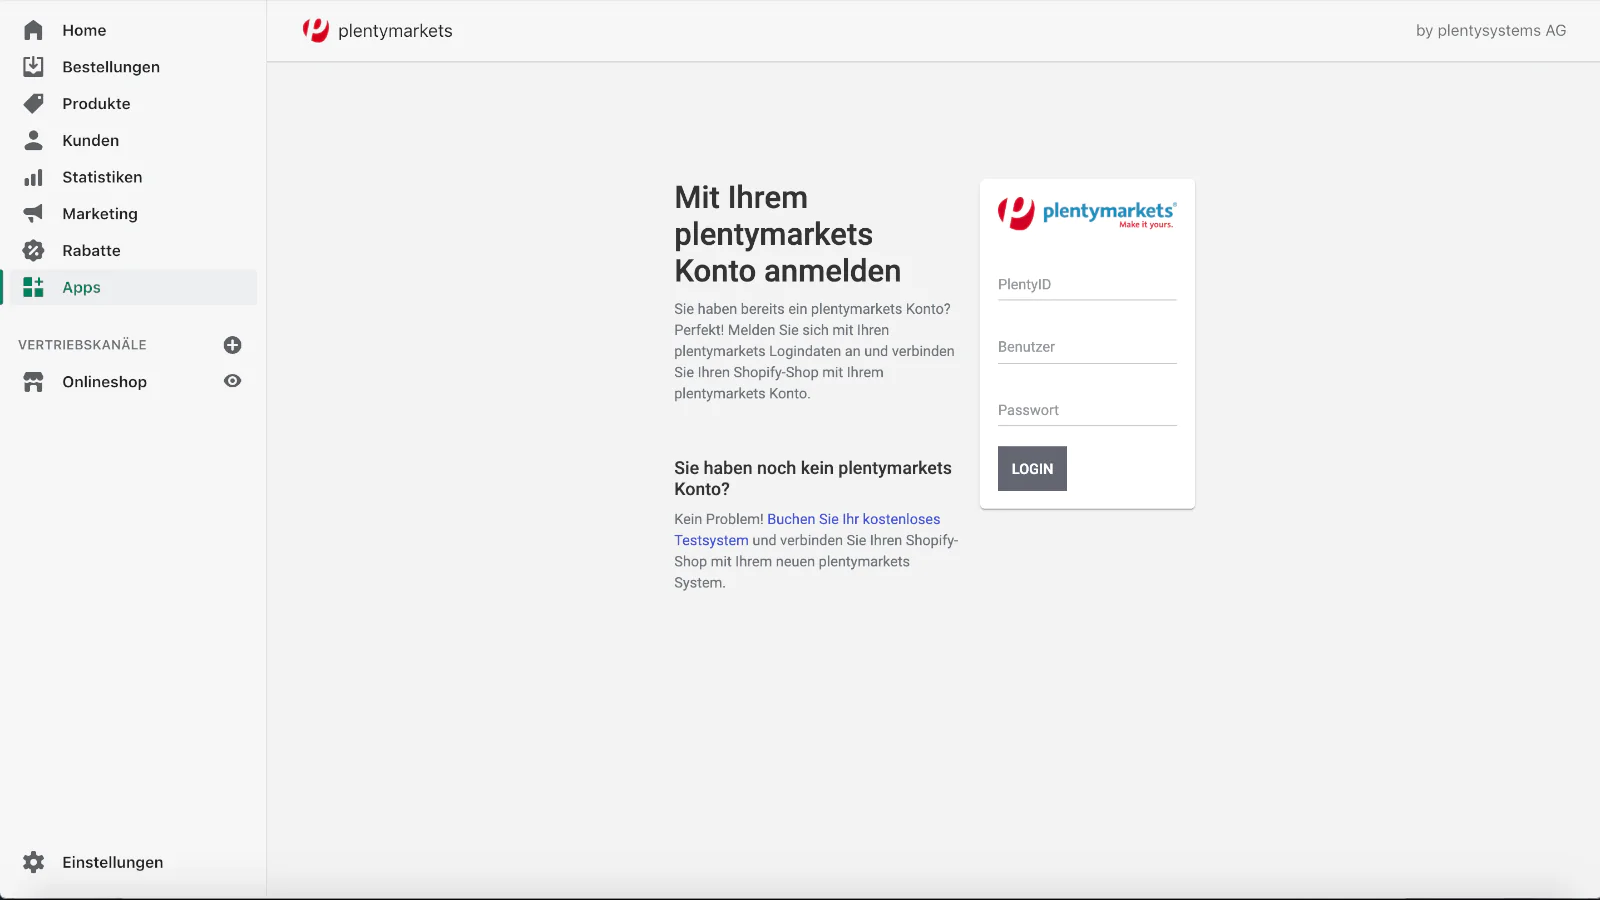Screen dimensions: 1600x900
Task: Focus the Benutzer input field
Action: [x=1087, y=347]
